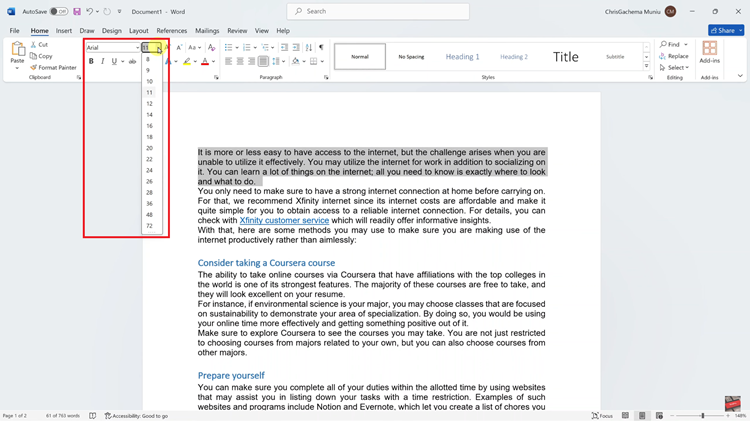Switch to the Insert tab
The width and height of the screenshot is (750, 421).
pos(64,31)
